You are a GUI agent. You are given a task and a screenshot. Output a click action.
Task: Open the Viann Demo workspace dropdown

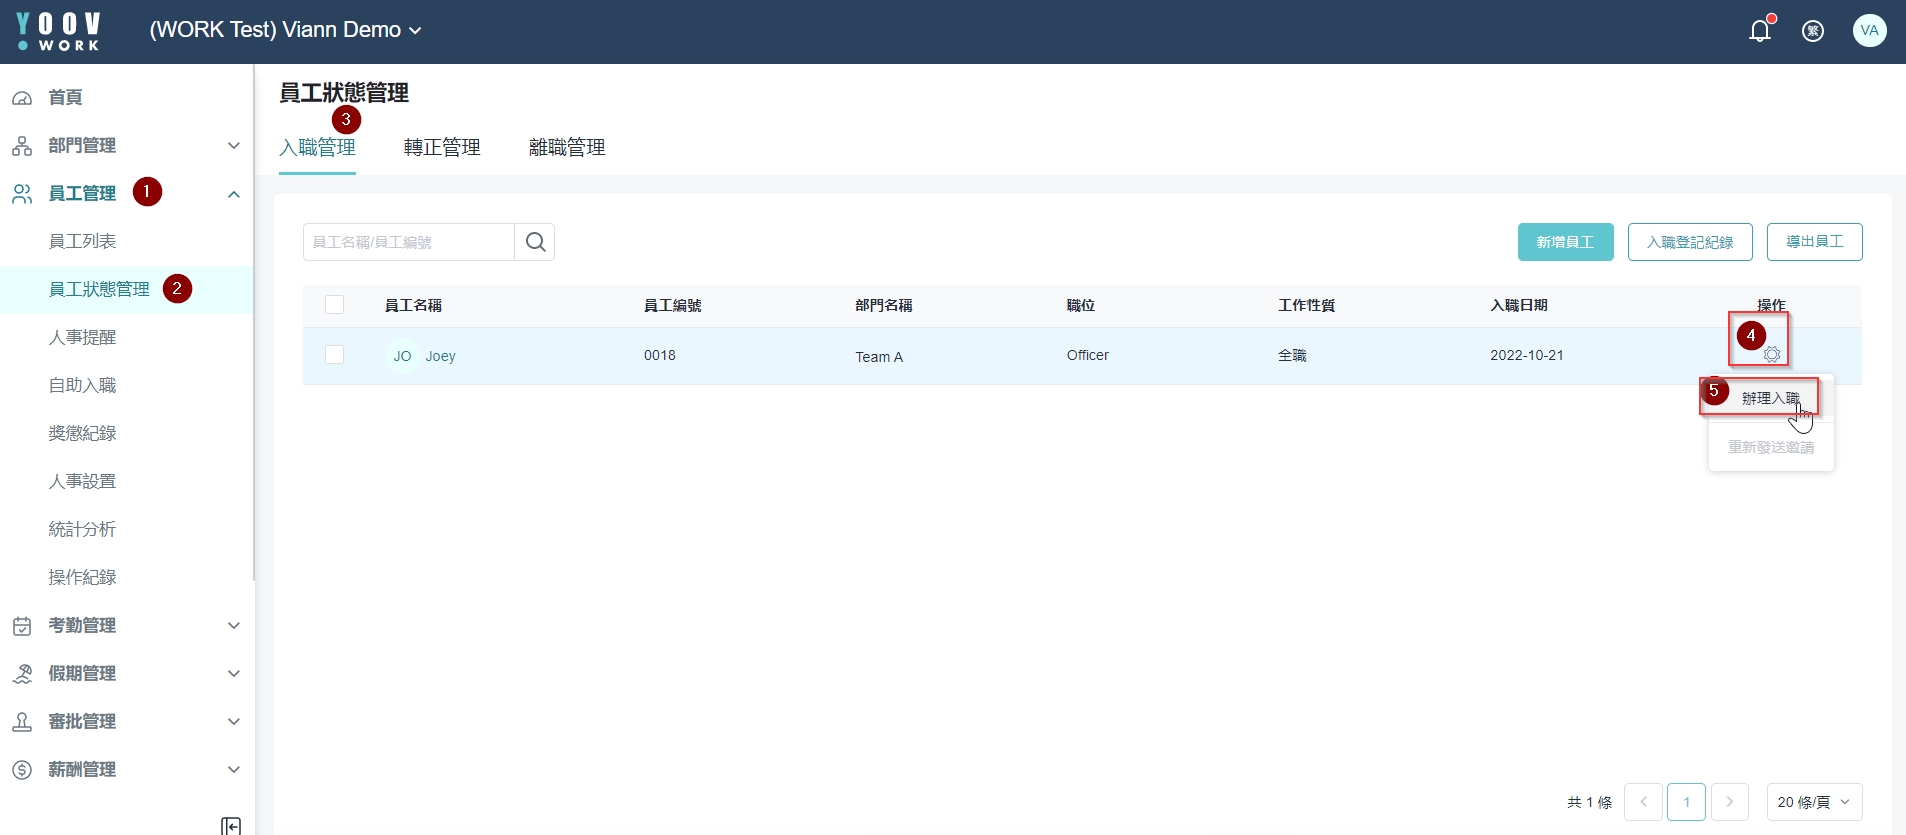coord(285,30)
